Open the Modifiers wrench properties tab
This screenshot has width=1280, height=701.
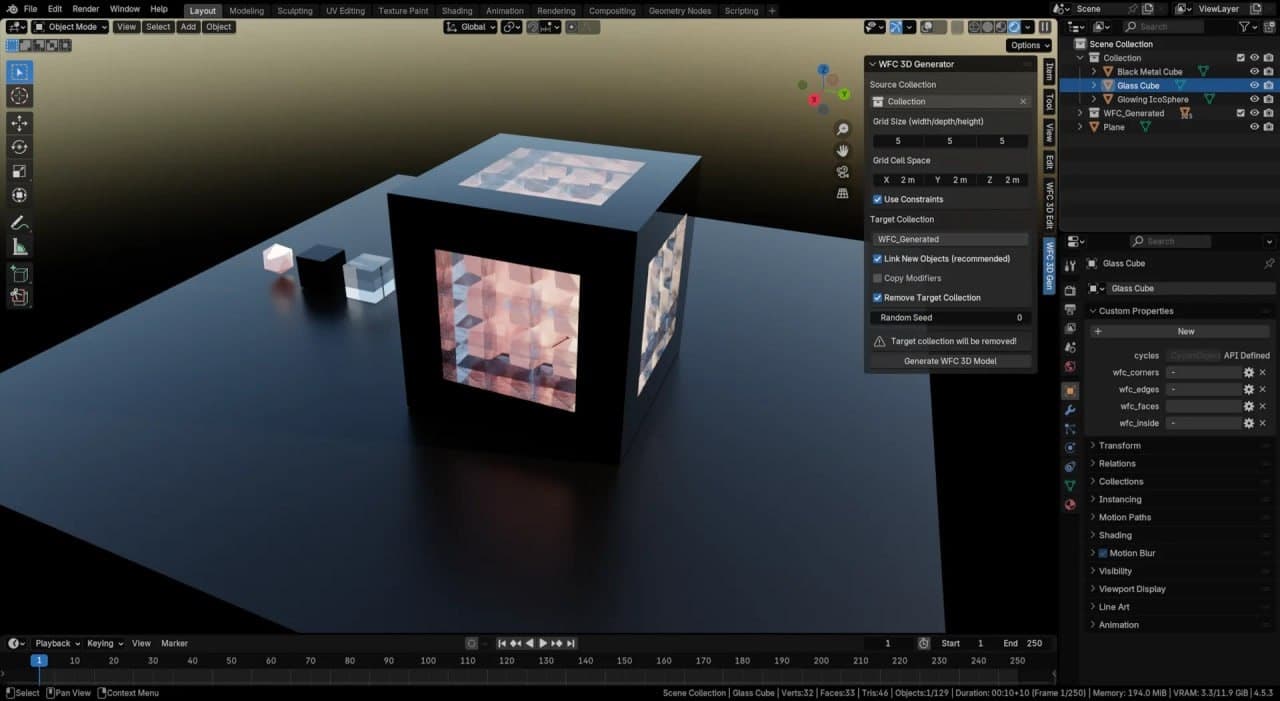coord(1070,410)
